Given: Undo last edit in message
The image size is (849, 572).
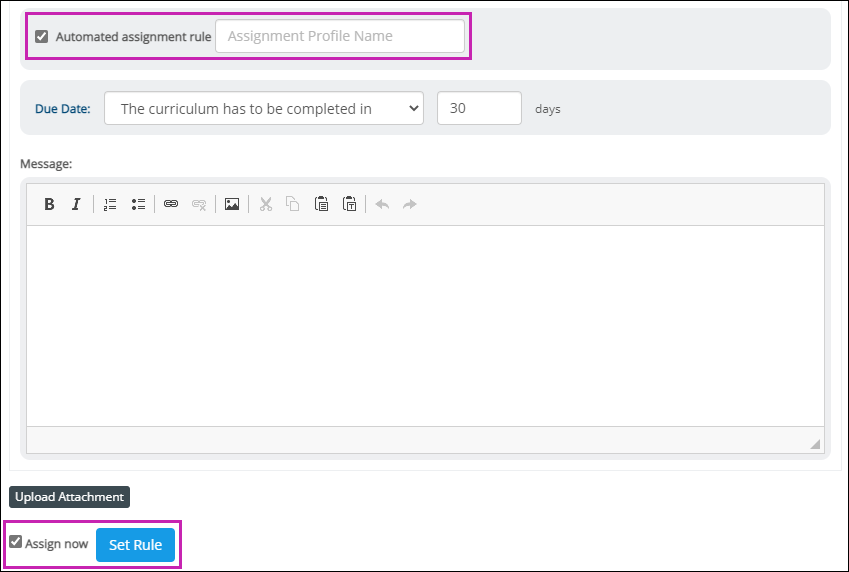Looking at the screenshot, I should pyautogui.click(x=382, y=204).
